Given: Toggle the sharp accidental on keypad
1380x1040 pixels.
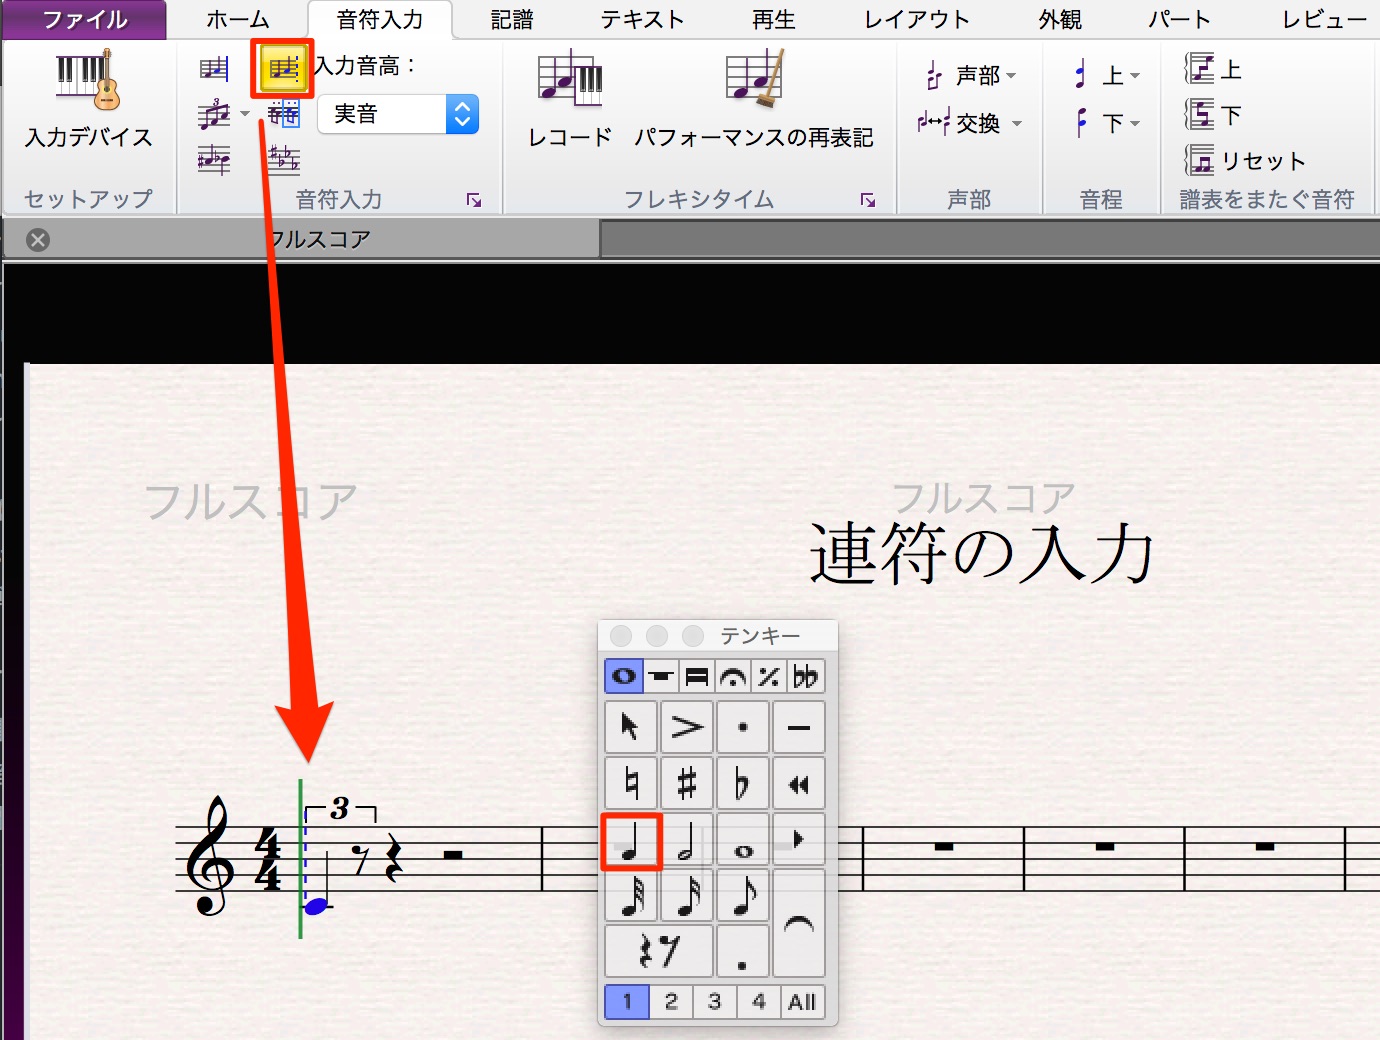Looking at the screenshot, I should 687,783.
